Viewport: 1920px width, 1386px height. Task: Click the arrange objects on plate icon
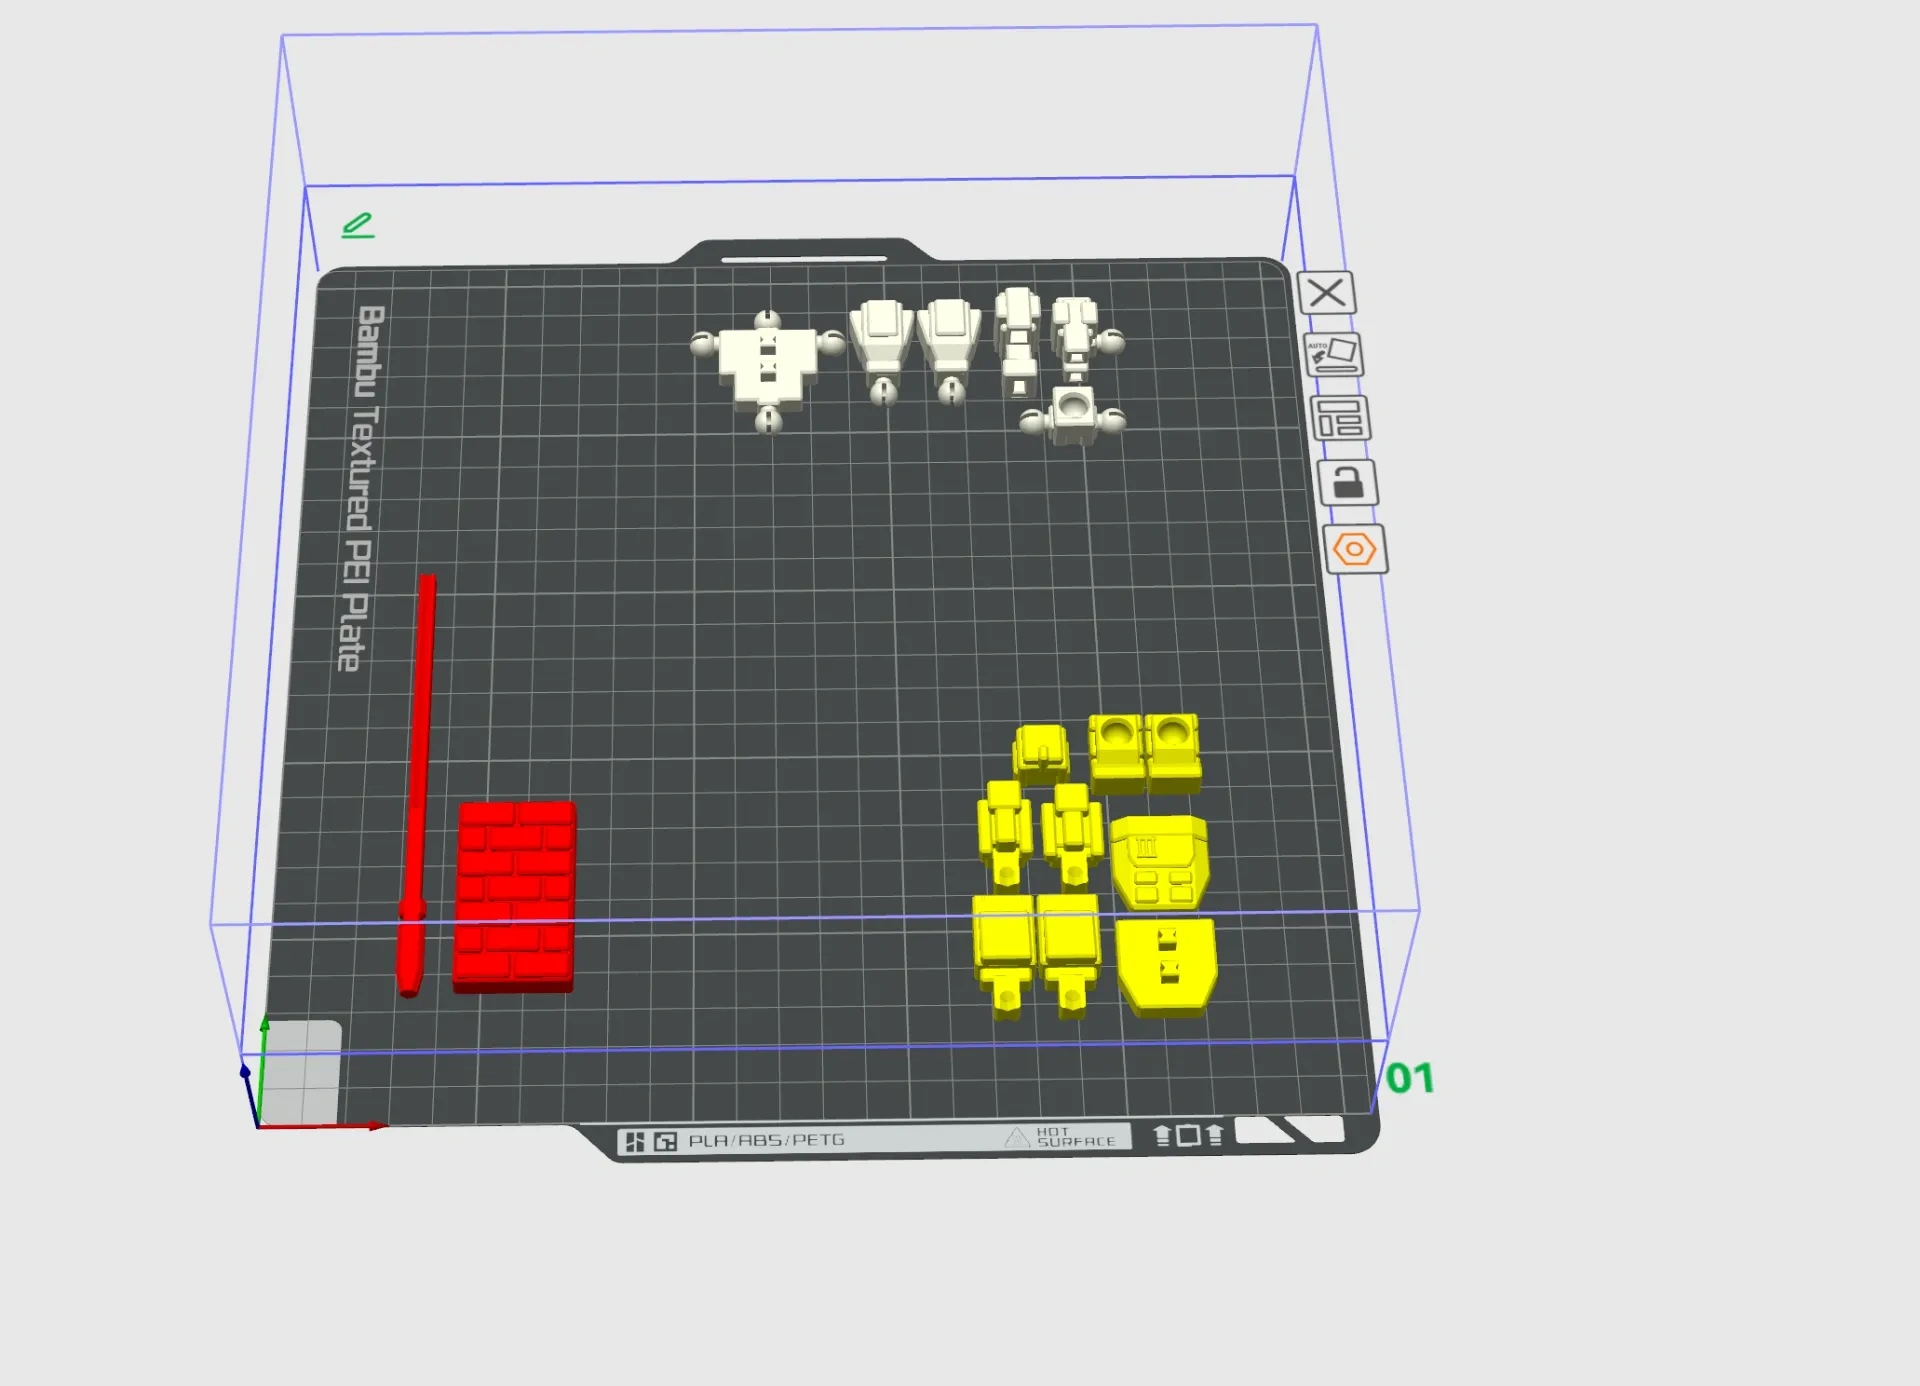click(x=1340, y=418)
